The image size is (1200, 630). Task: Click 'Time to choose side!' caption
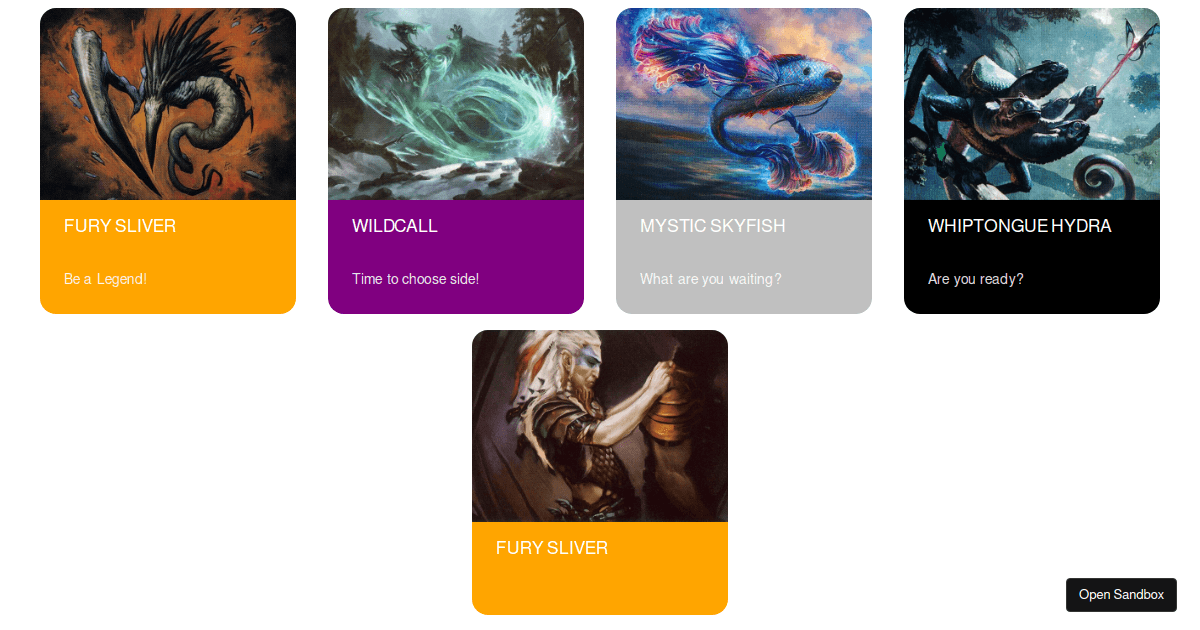pyautogui.click(x=416, y=279)
